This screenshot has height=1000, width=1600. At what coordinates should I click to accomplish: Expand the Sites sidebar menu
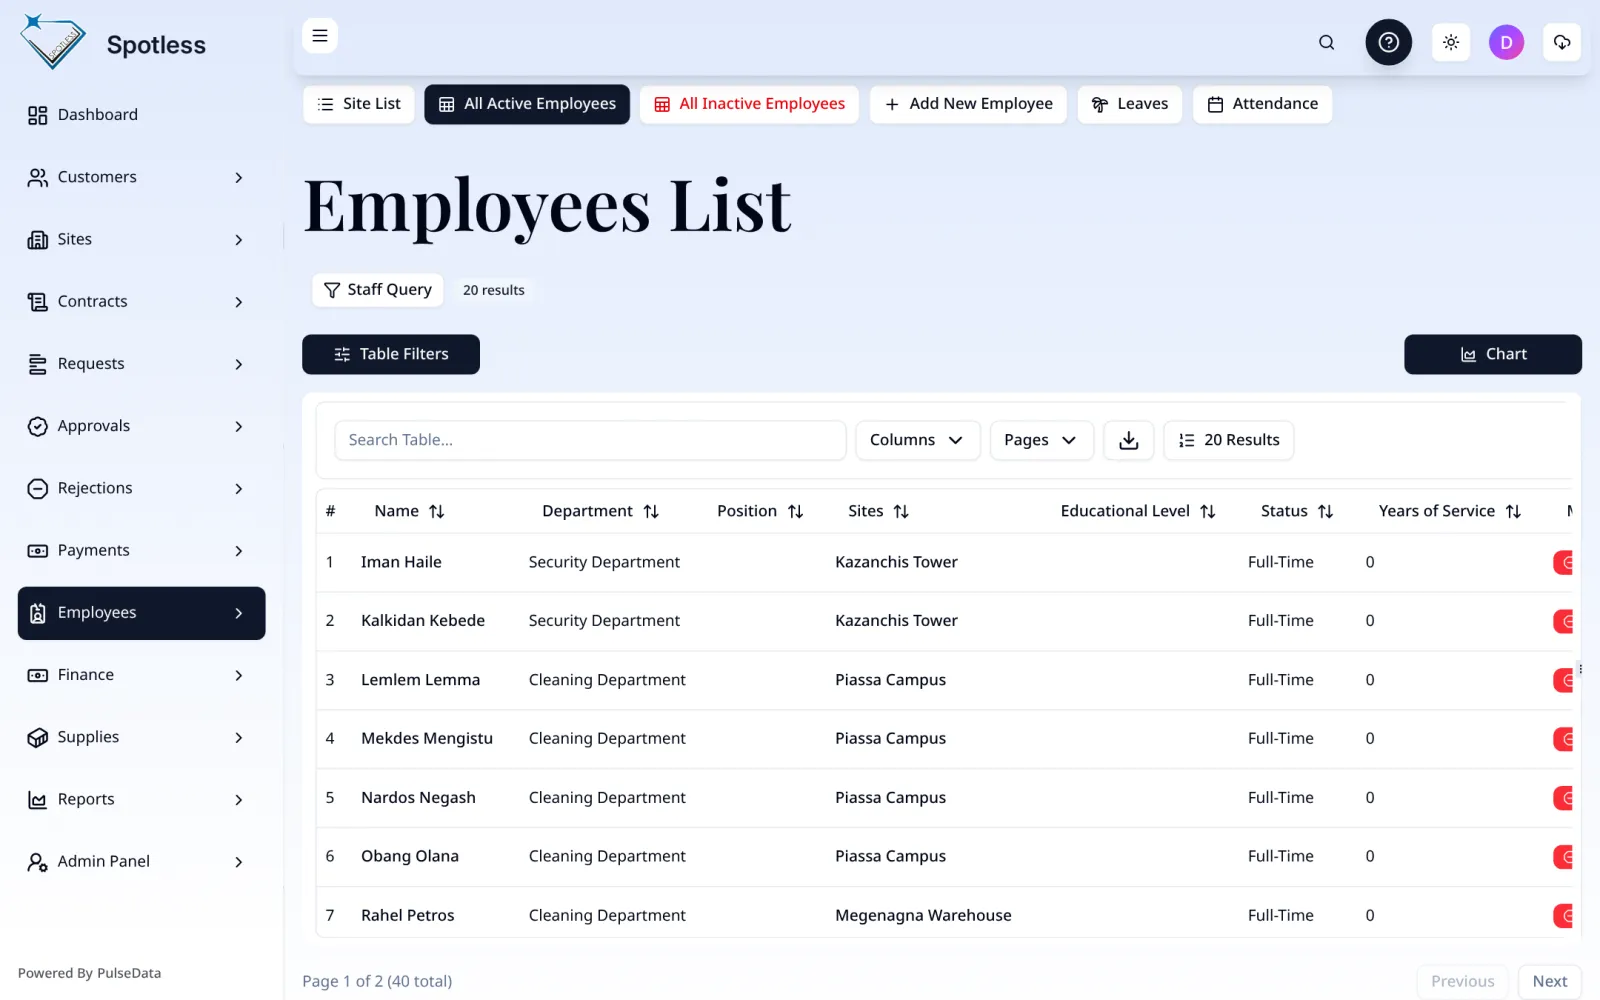click(141, 239)
